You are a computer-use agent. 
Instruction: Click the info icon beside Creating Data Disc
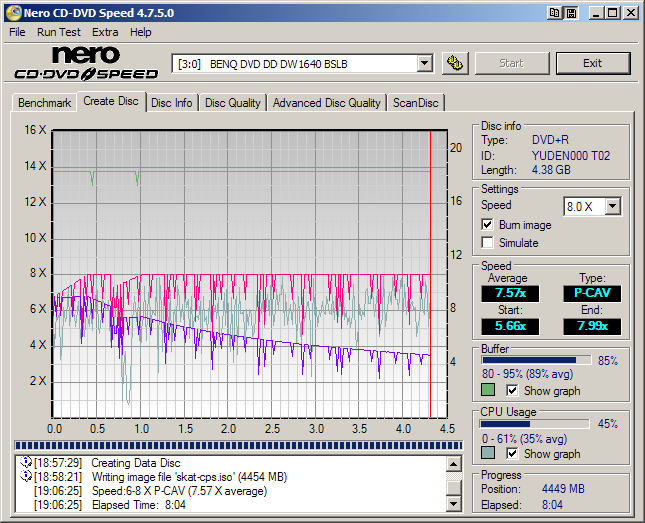tap(26, 462)
